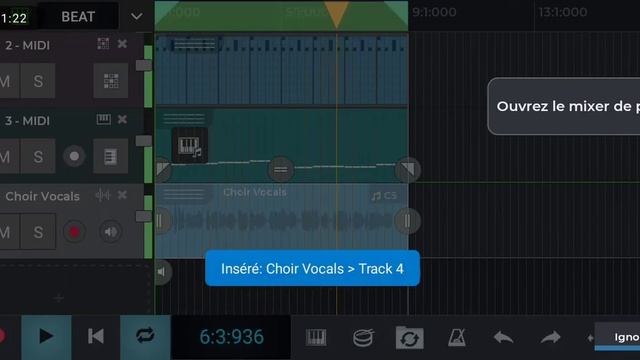Viewport: 640px width, 360px height.
Task: Click the waveform icon in Choir Vocals header
Action: coord(102,196)
